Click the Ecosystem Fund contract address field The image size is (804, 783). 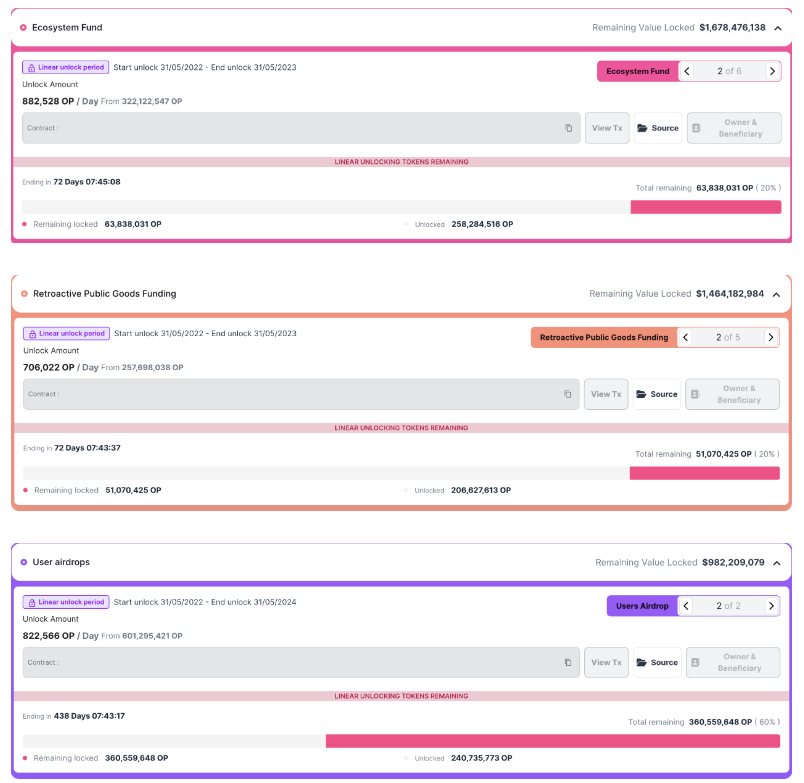tap(301, 128)
